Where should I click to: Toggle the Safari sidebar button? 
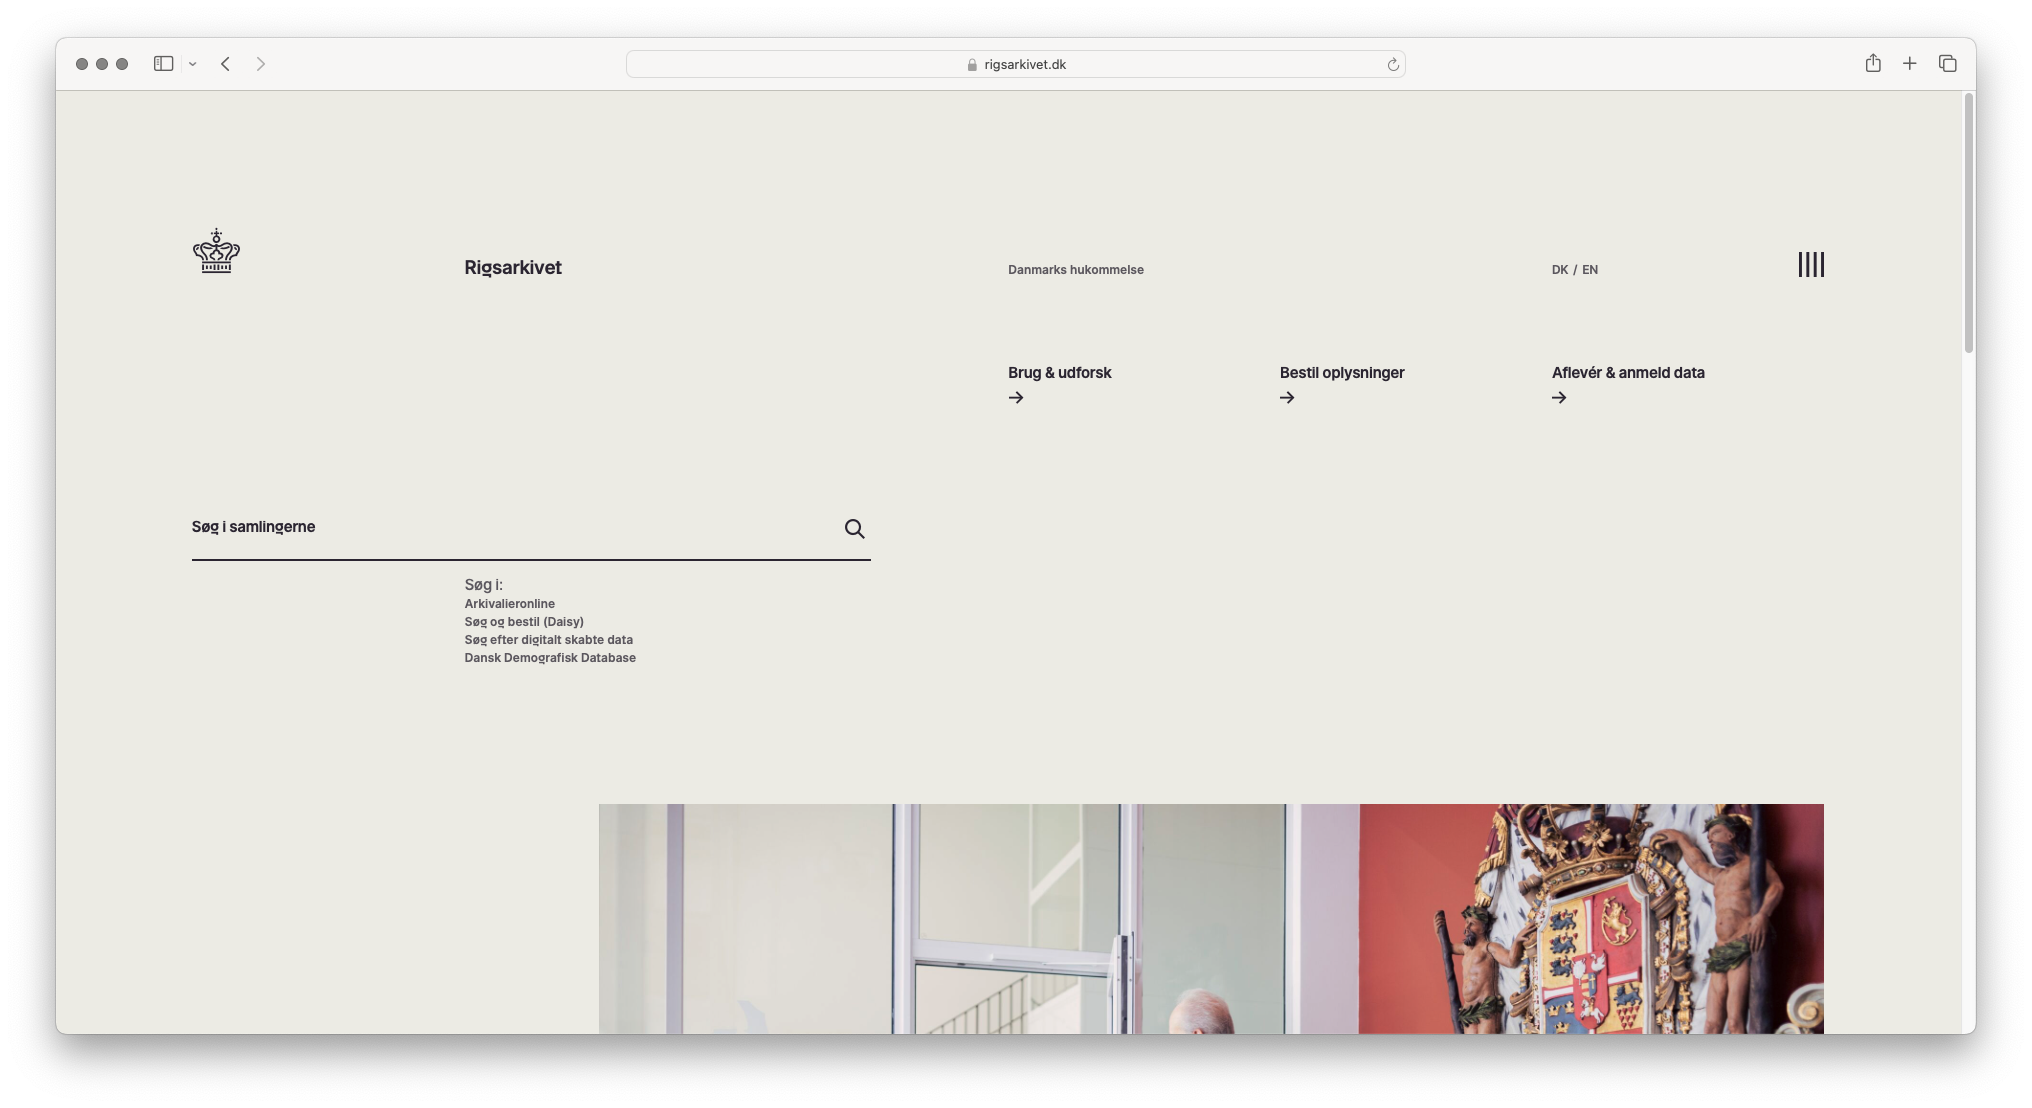(x=164, y=64)
